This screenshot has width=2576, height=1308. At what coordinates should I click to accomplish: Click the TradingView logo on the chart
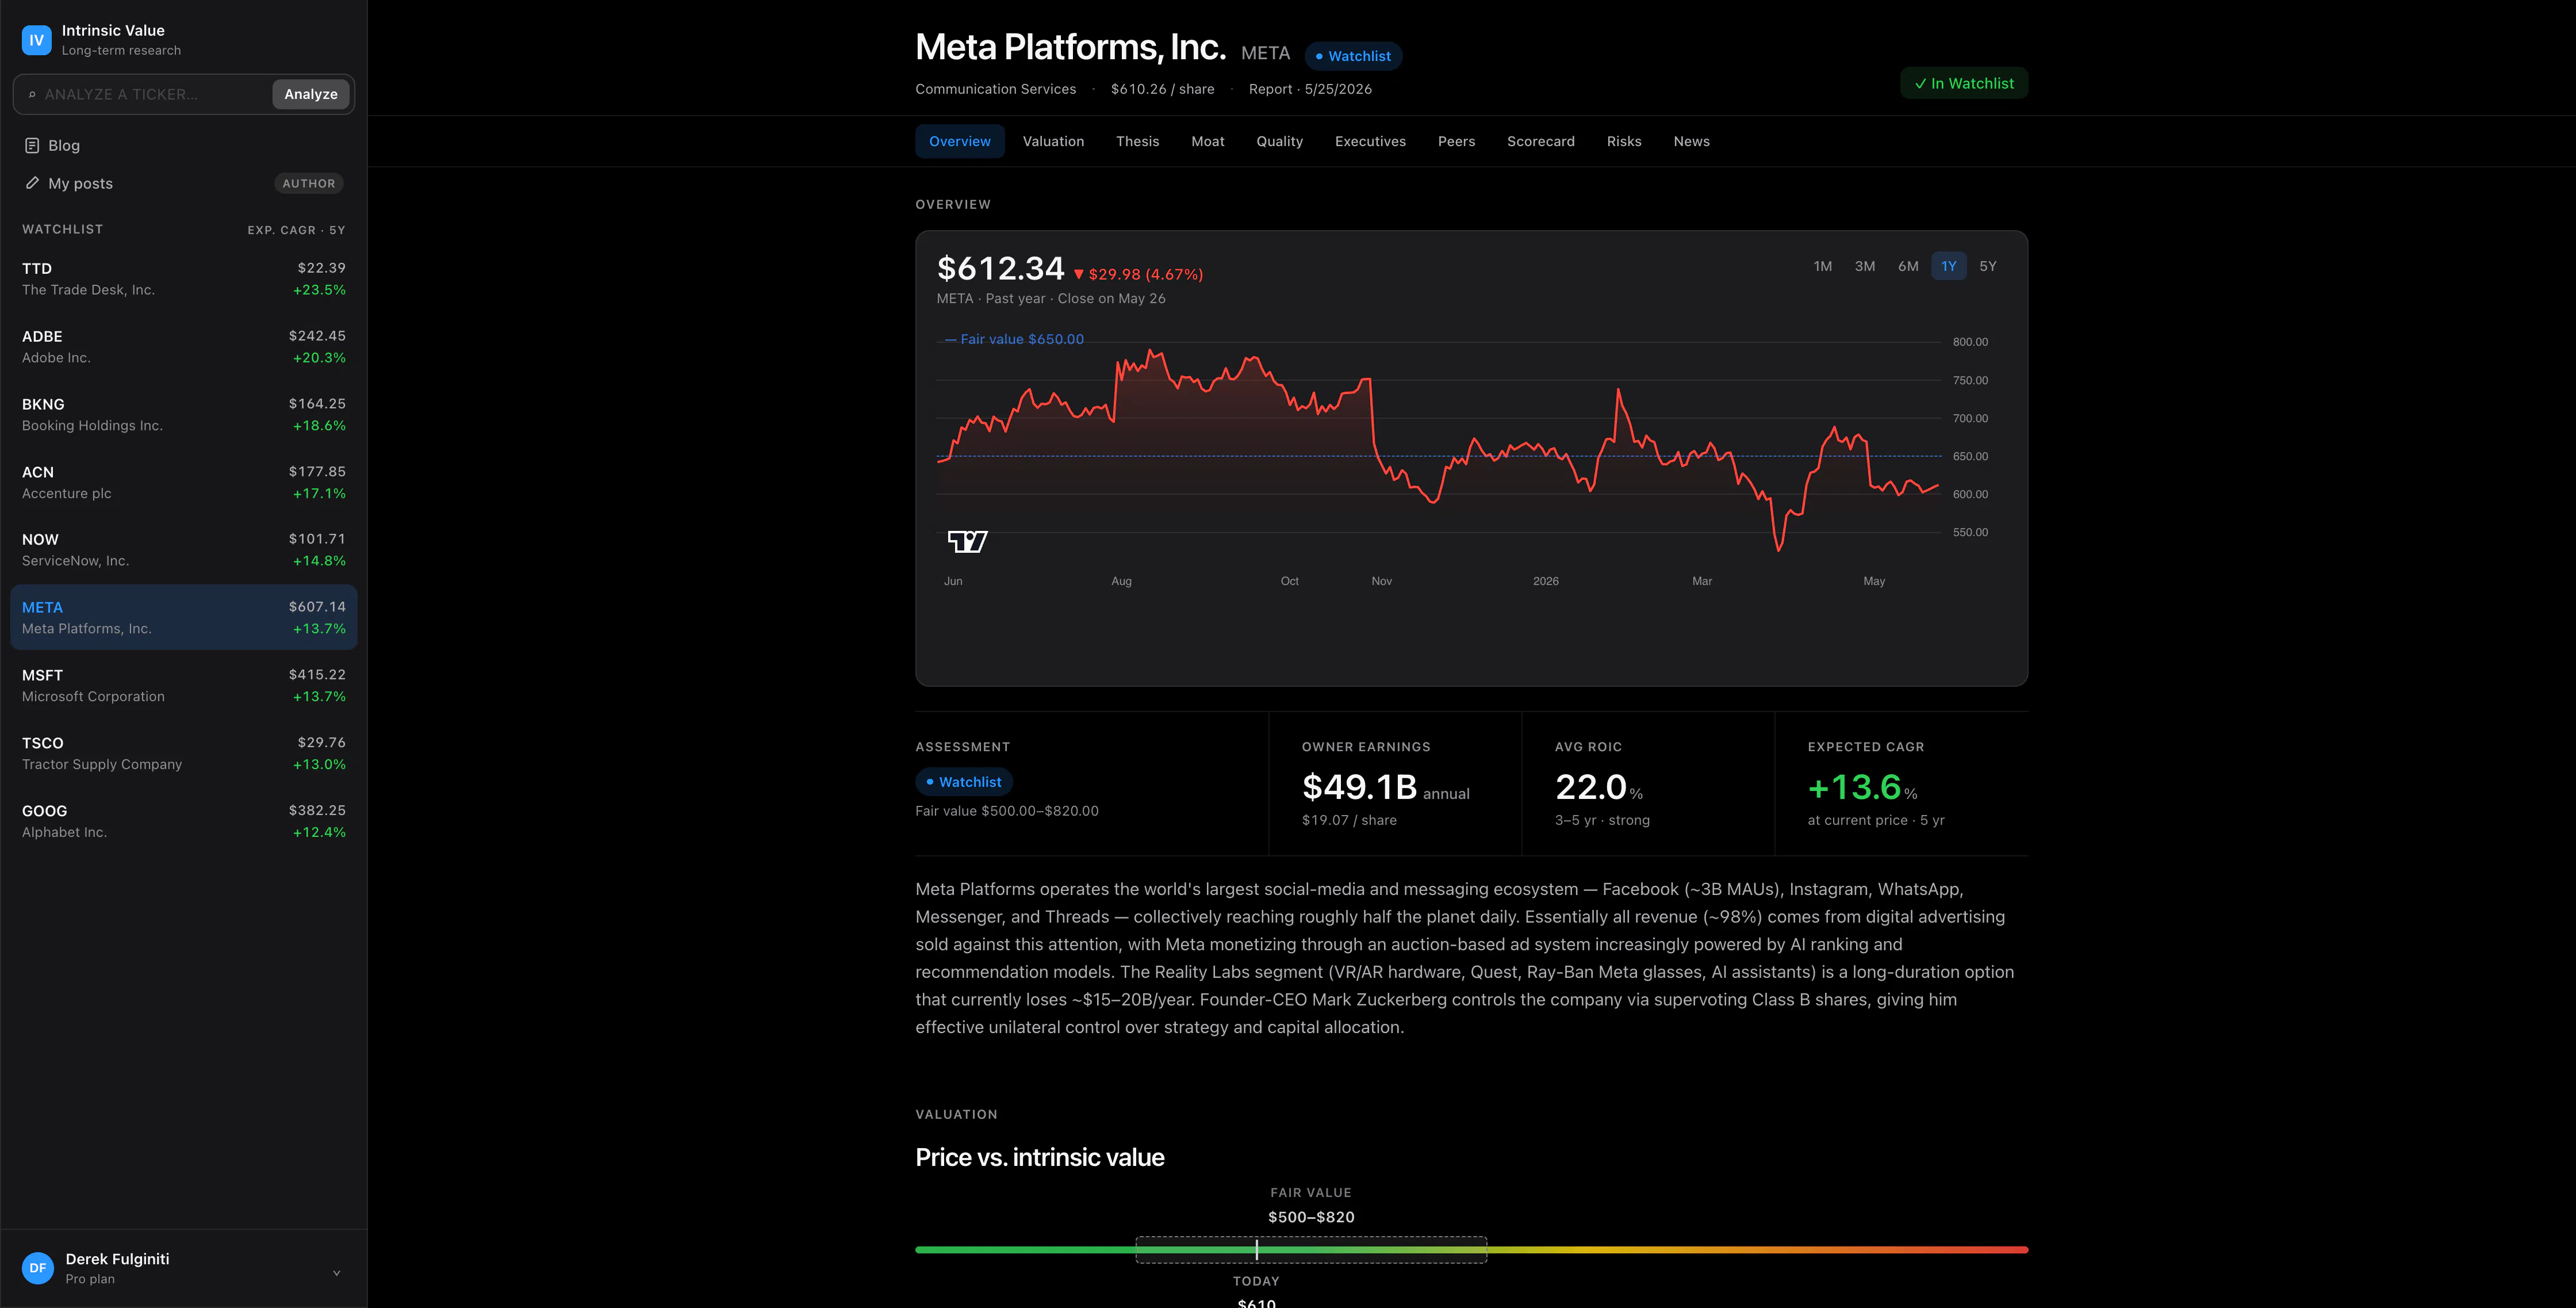tap(967, 542)
